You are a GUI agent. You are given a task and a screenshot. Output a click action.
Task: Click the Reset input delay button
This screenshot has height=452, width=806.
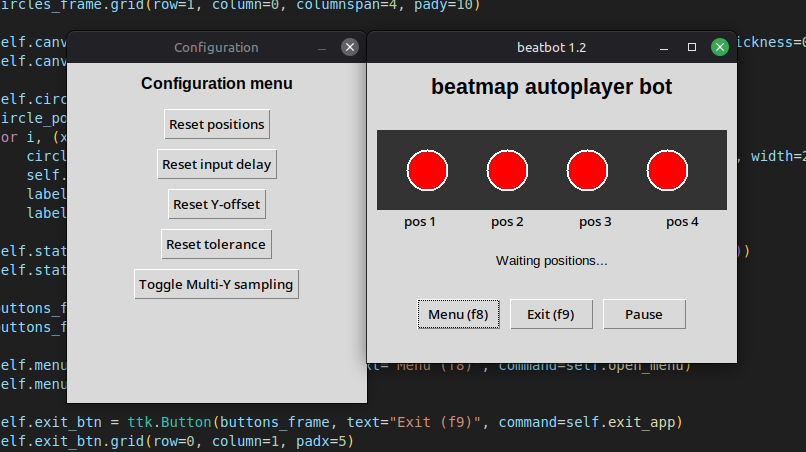[x=217, y=164]
